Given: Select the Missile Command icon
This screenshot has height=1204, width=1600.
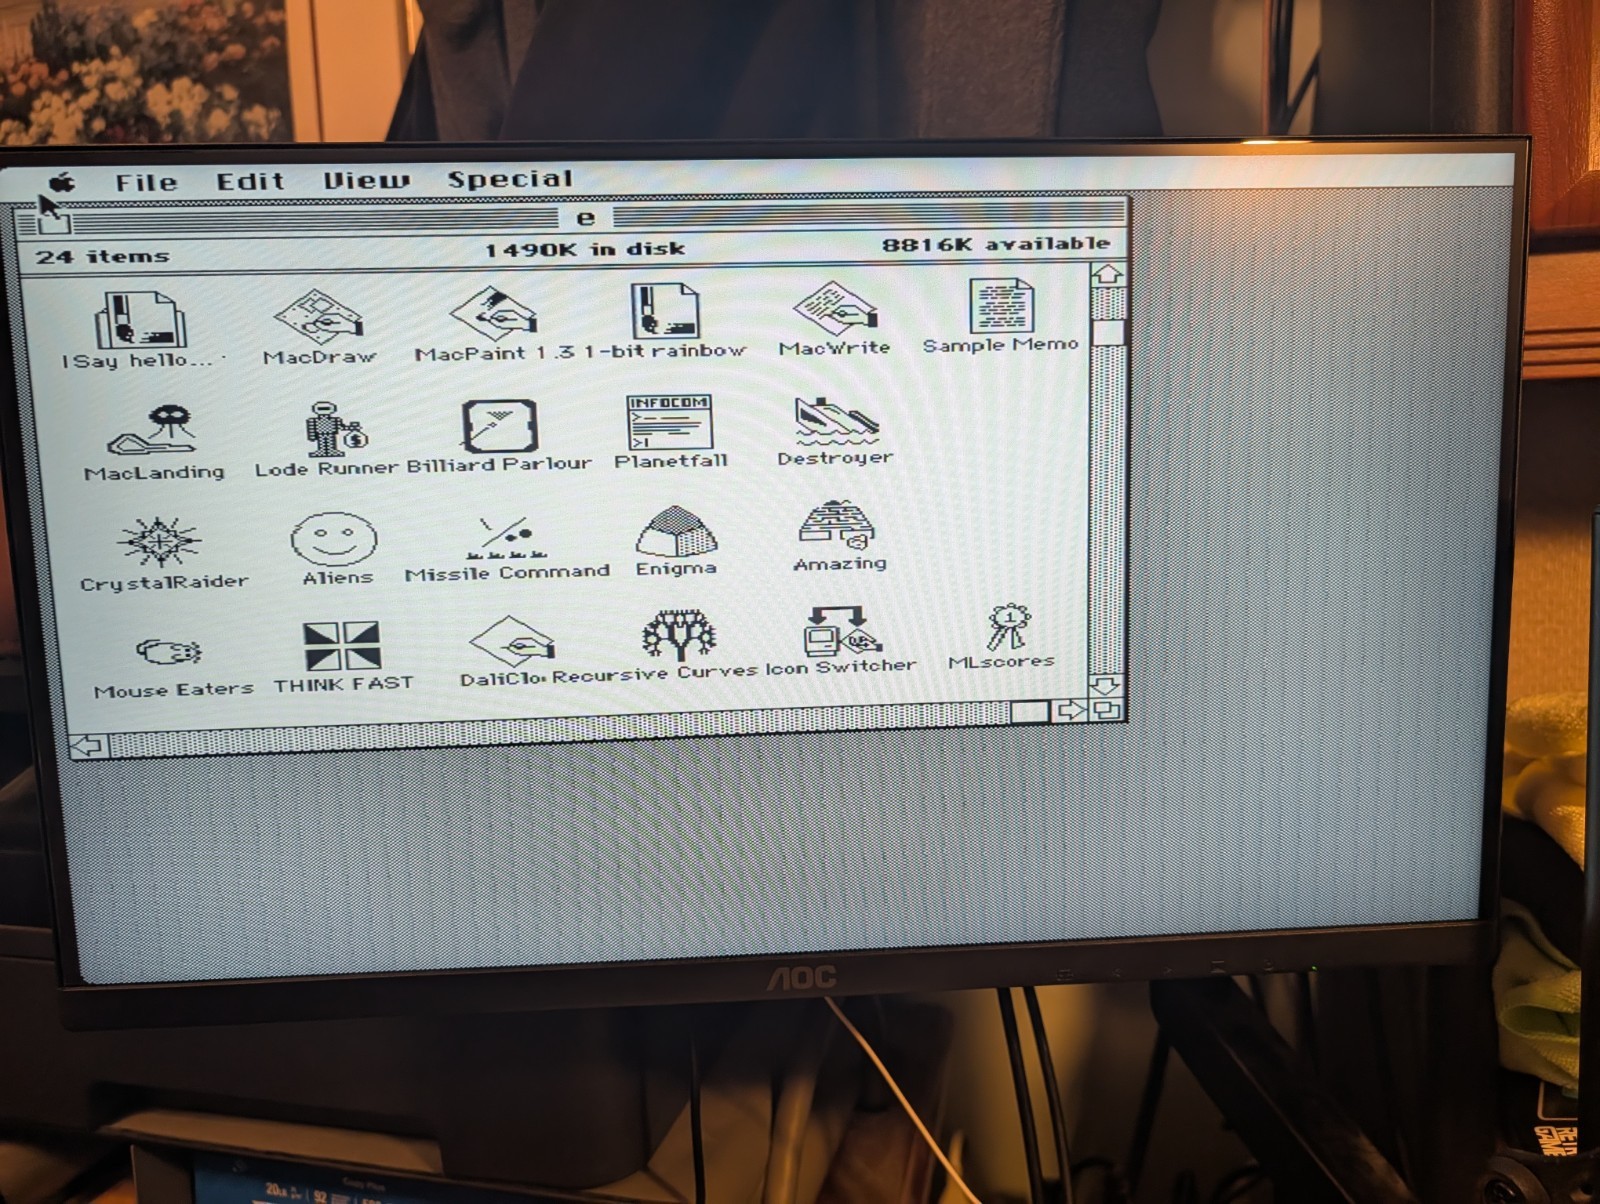Looking at the screenshot, I should 506,538.
